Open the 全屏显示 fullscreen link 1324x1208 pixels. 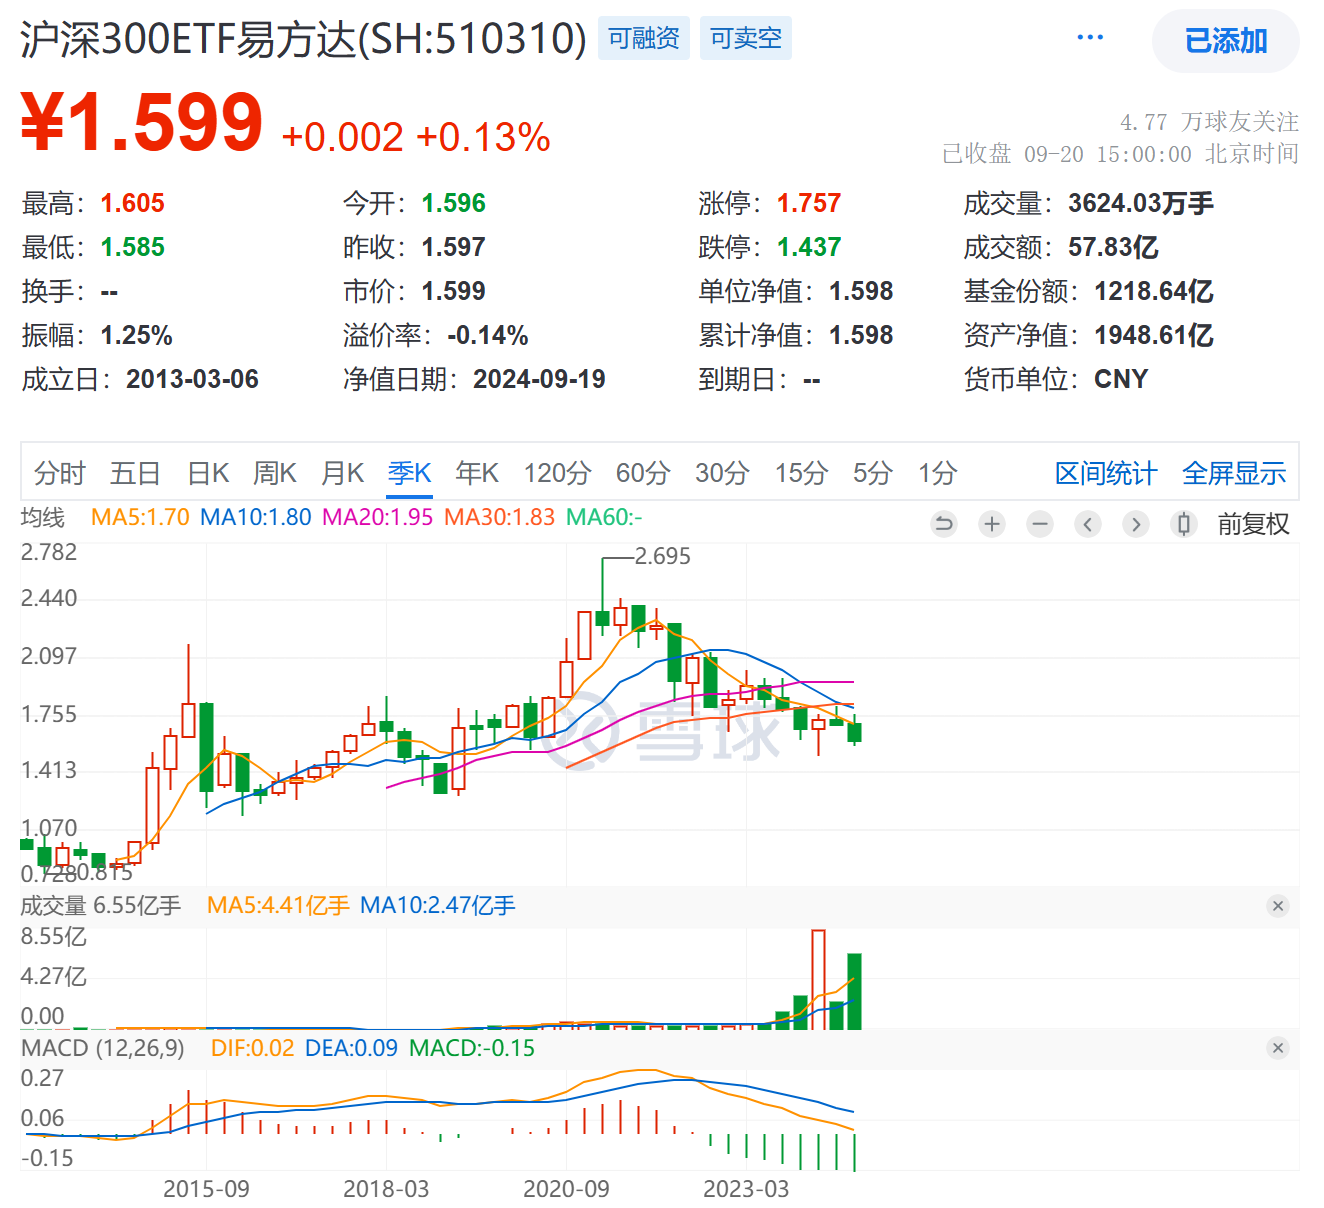[x=1234, y=474]
